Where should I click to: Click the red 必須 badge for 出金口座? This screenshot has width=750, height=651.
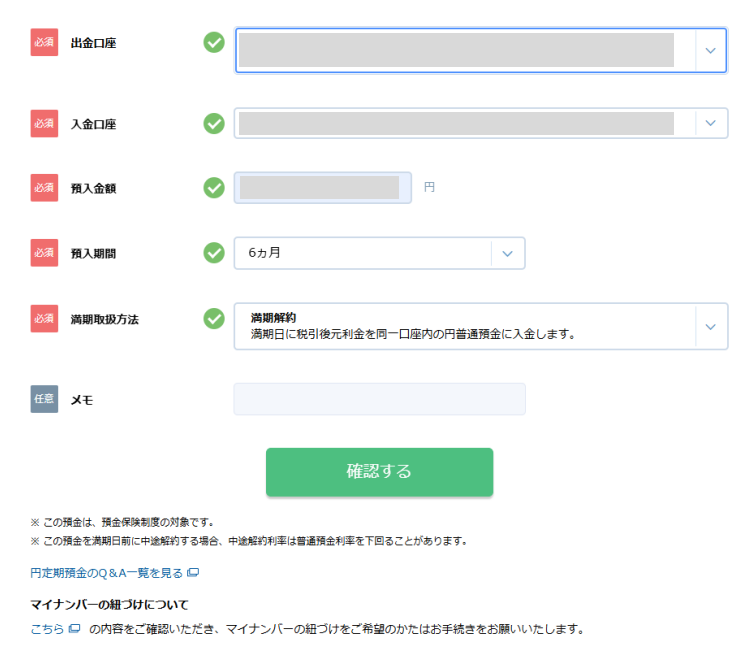pyautogui.click(x=45, y=43)
